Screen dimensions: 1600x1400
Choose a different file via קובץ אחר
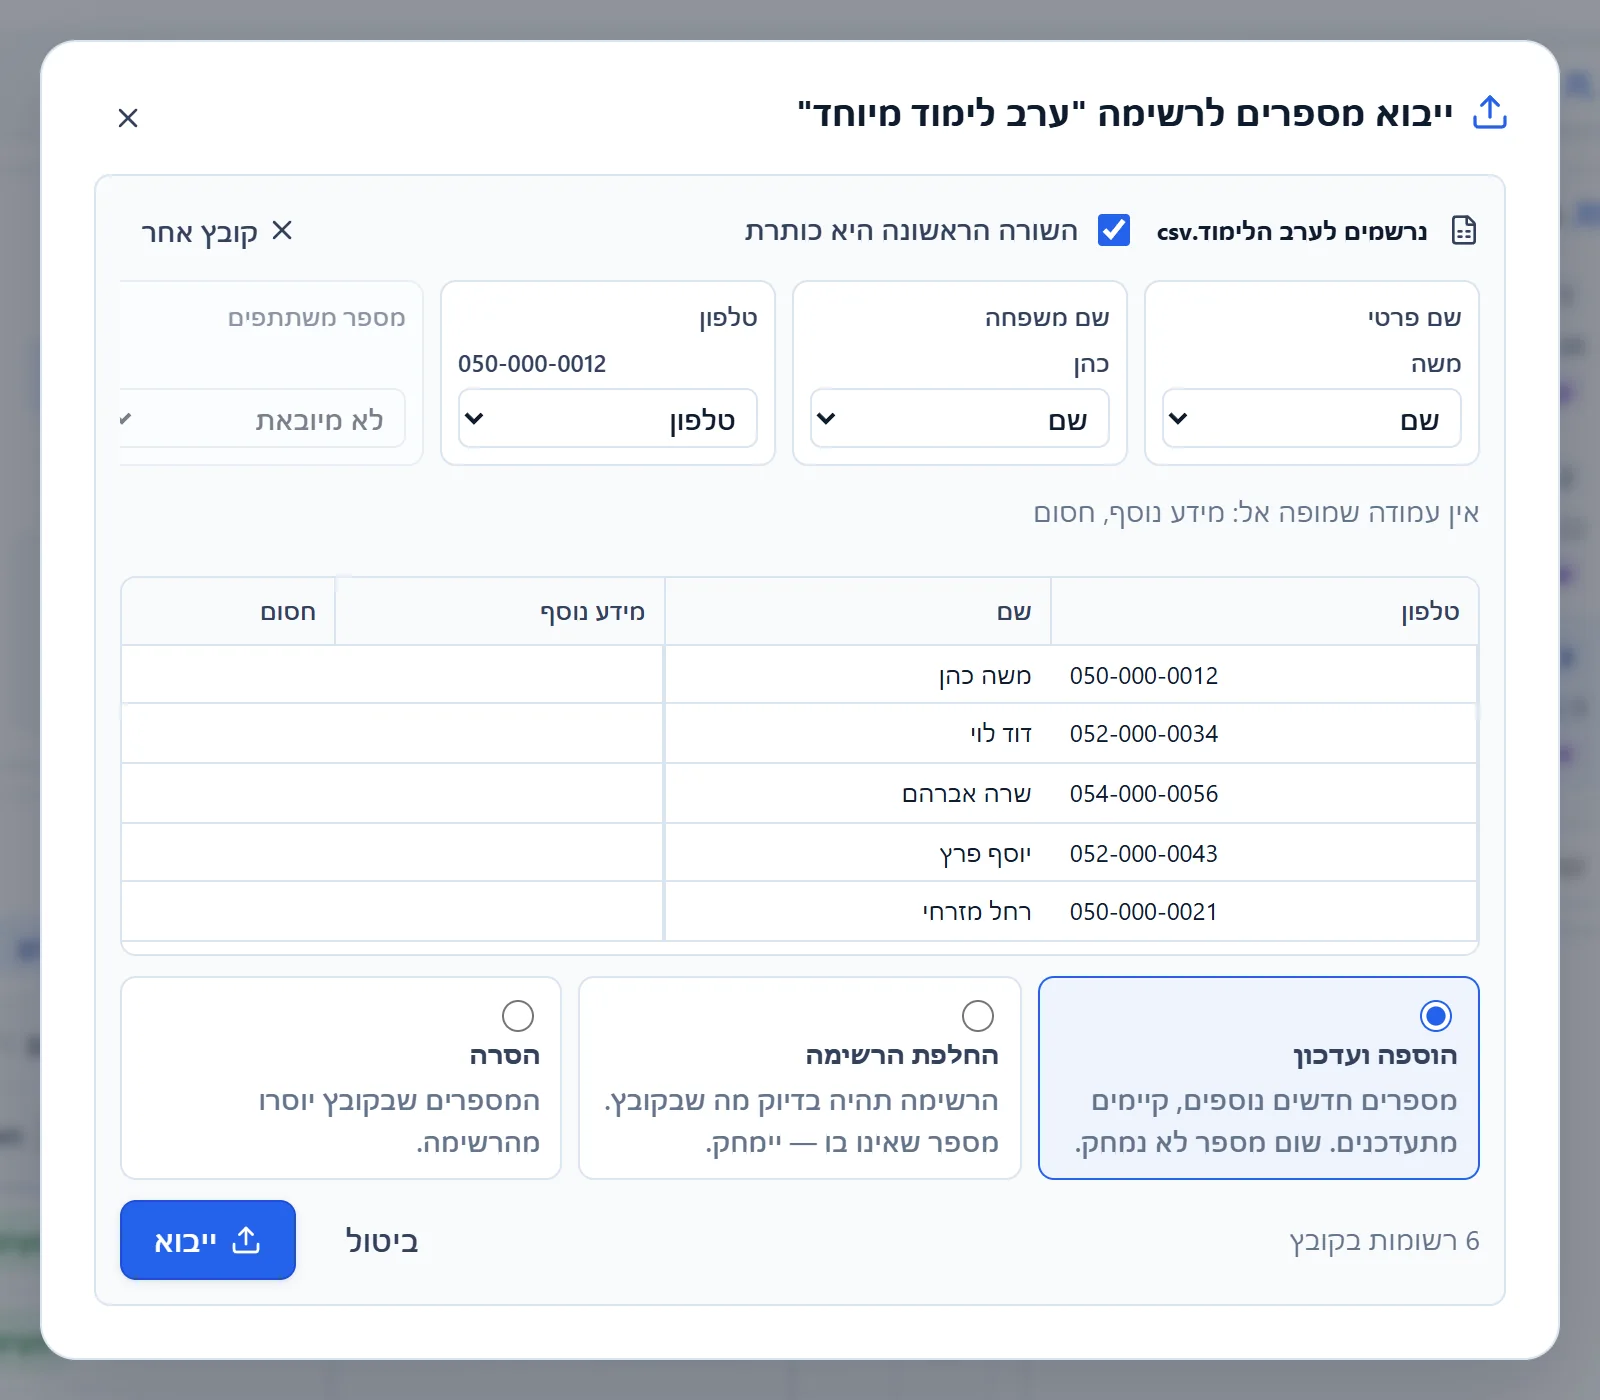[217, 232]
